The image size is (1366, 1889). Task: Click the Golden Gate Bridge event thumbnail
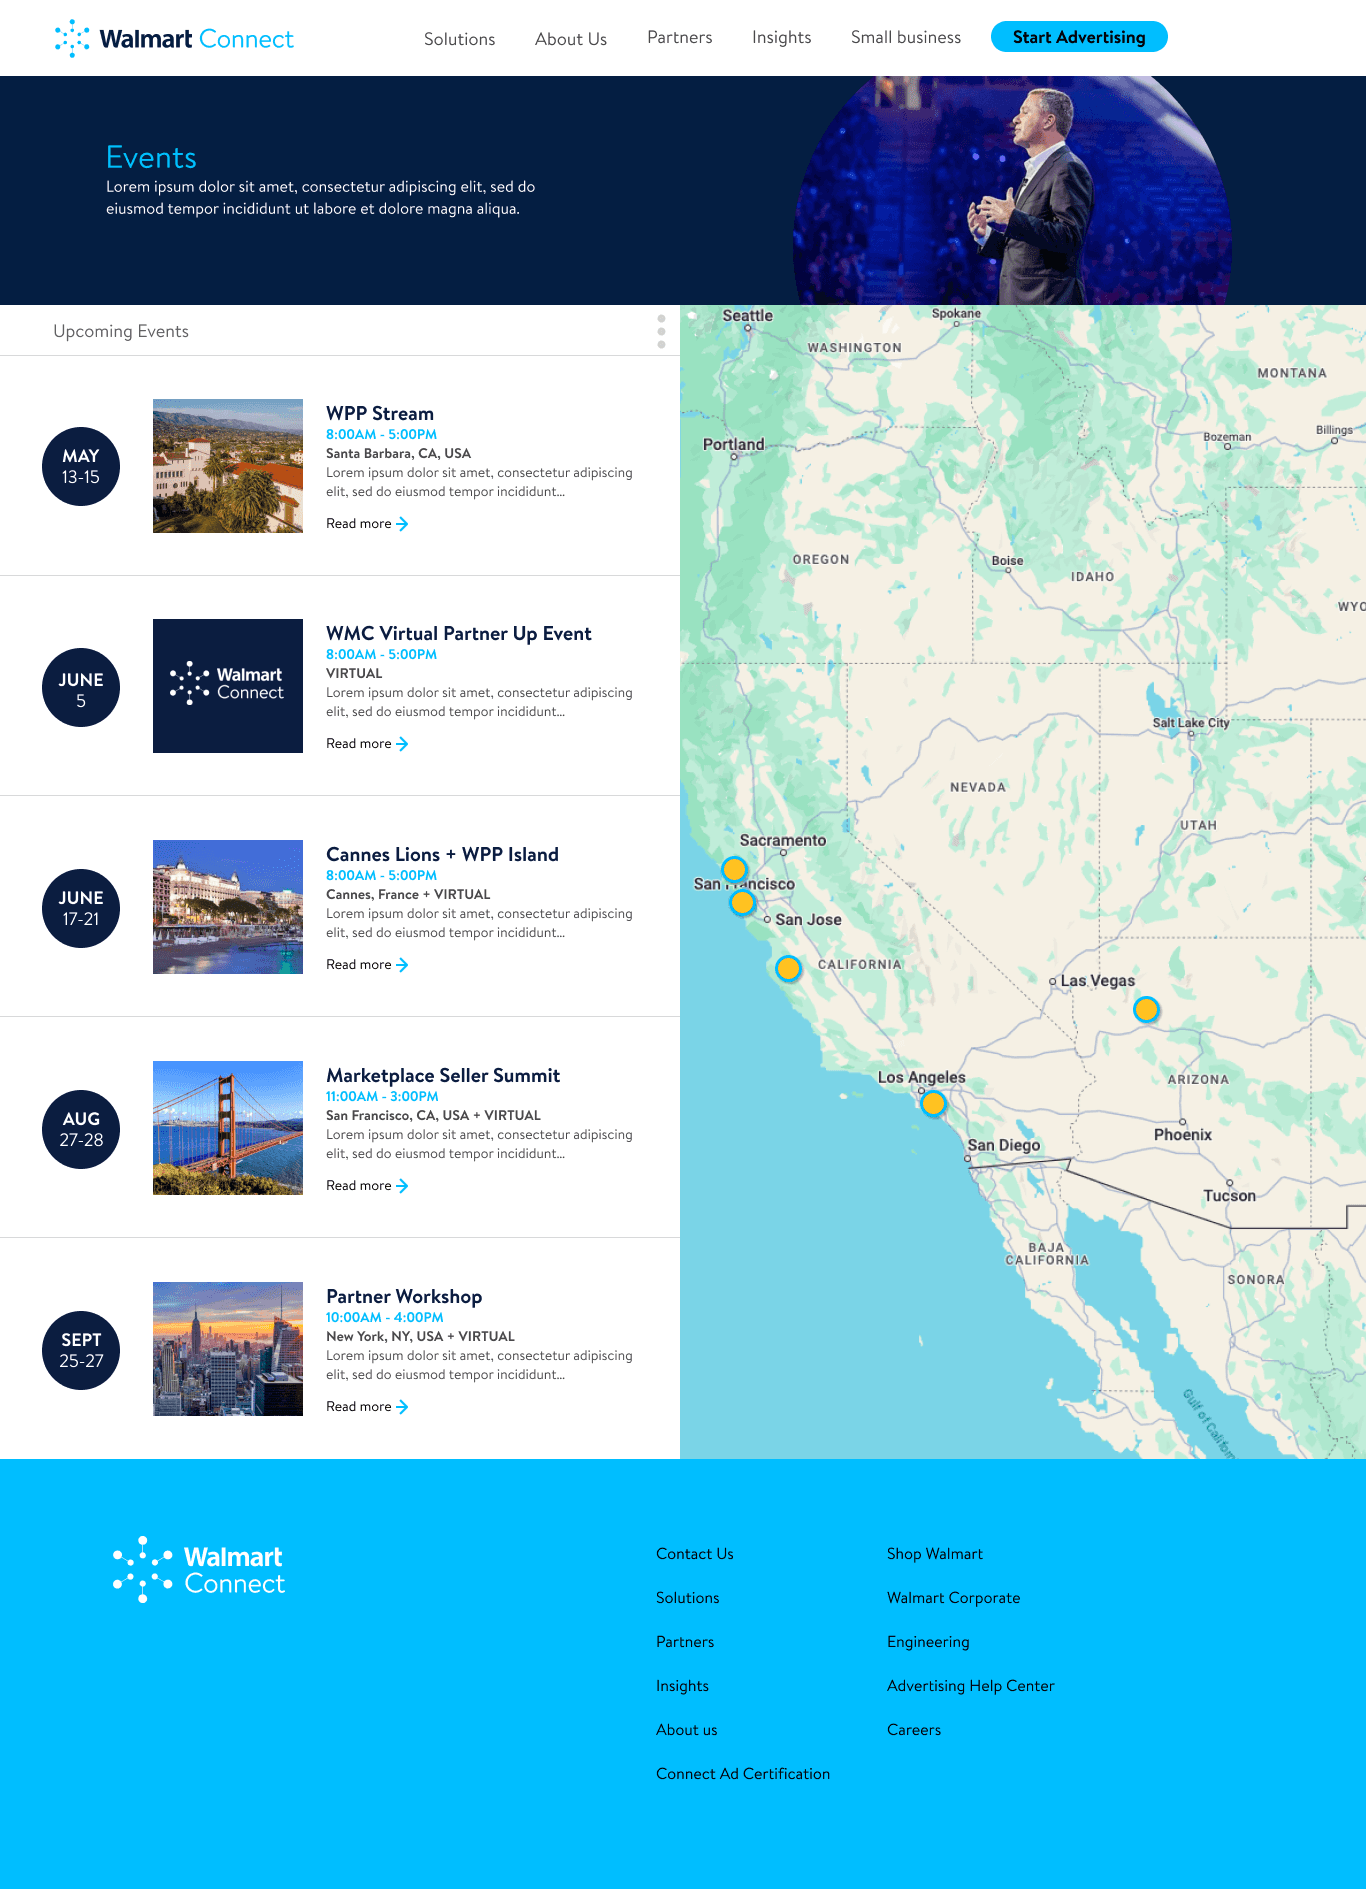point(228,1128)
